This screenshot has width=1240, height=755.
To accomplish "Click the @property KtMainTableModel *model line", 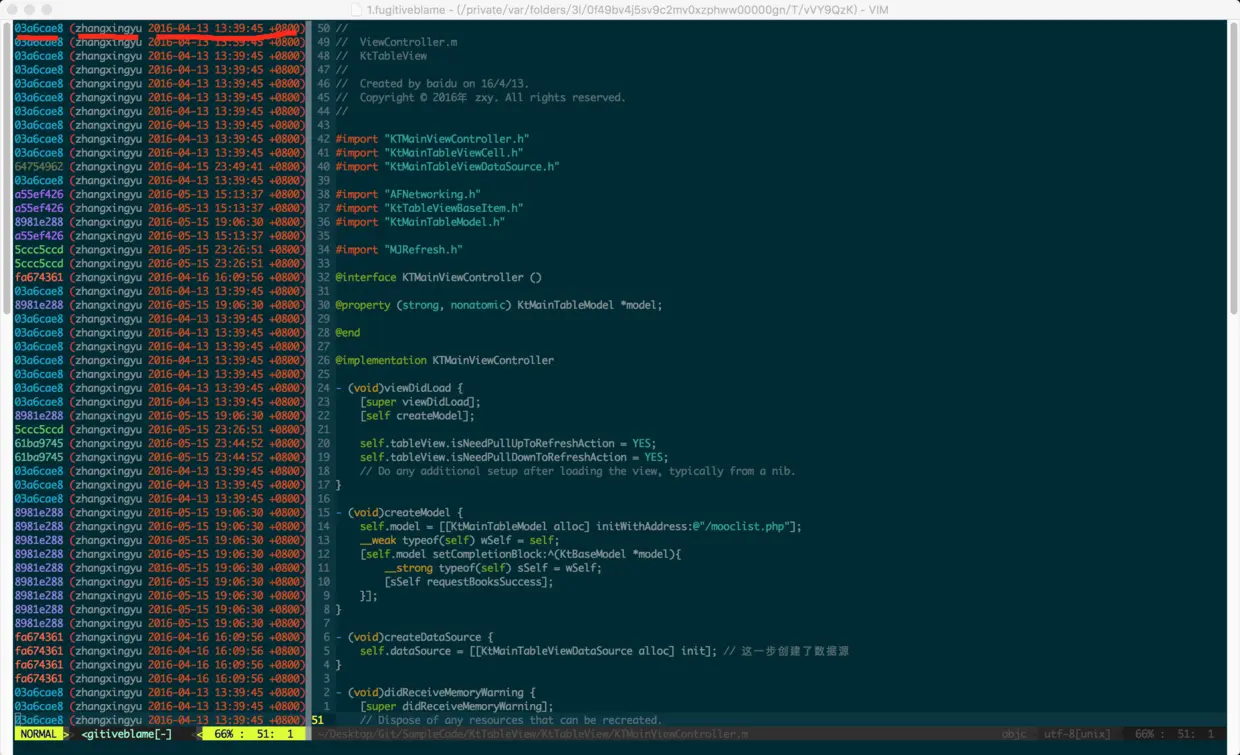I will [x=499, y=305].
